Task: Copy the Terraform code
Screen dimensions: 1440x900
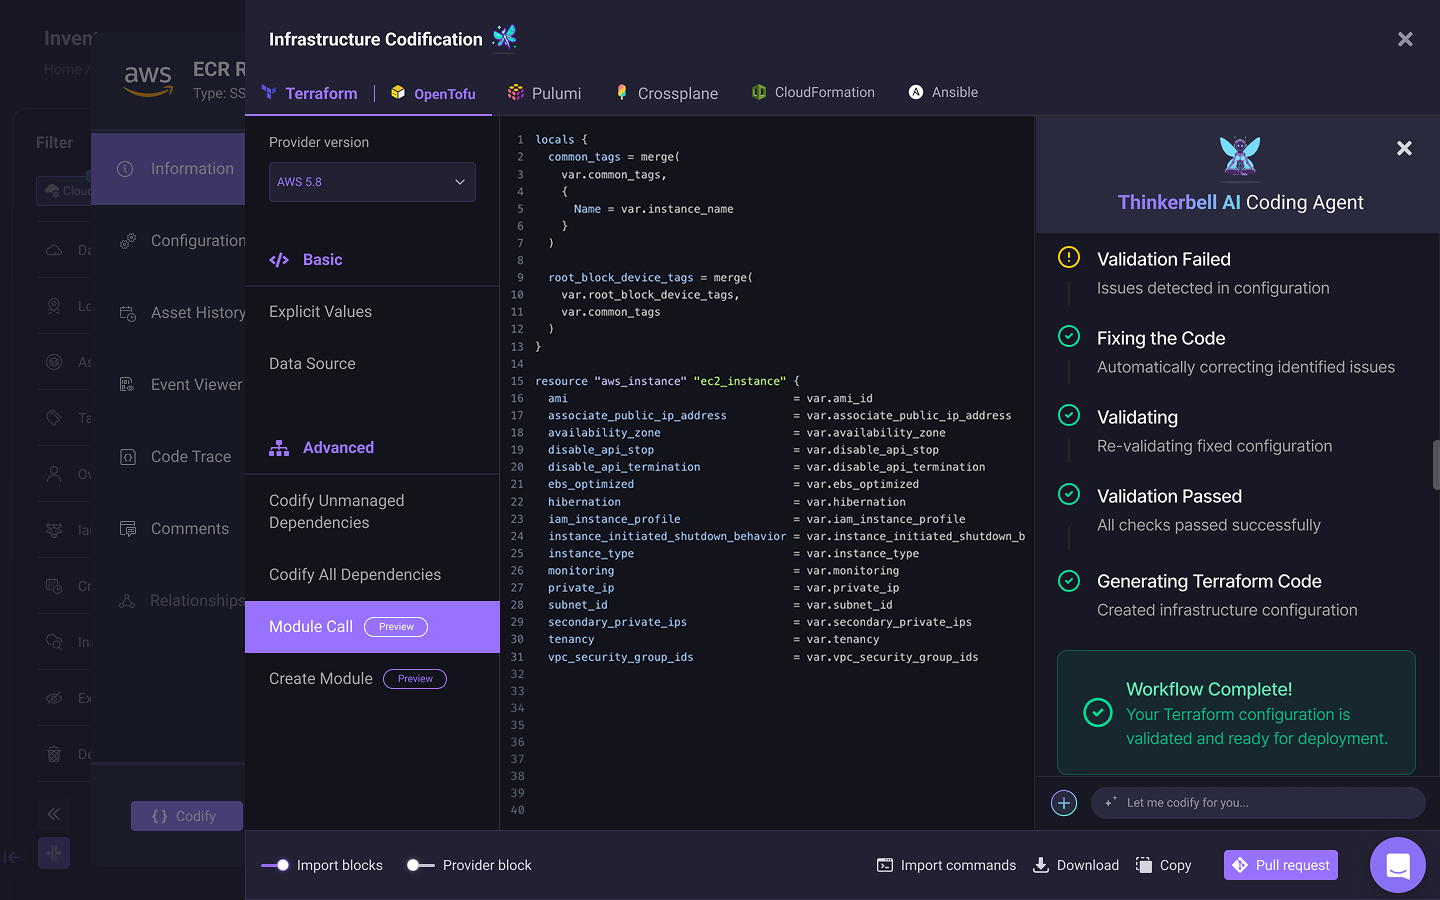Action: (1163, 865)
